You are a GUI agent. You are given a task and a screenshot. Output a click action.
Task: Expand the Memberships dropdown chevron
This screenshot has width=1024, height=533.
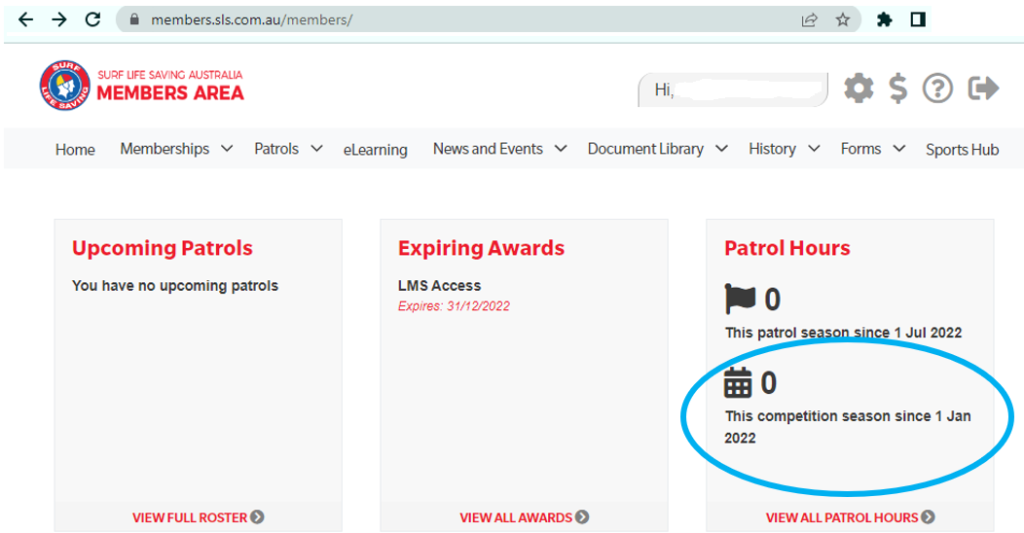point(227,149)
